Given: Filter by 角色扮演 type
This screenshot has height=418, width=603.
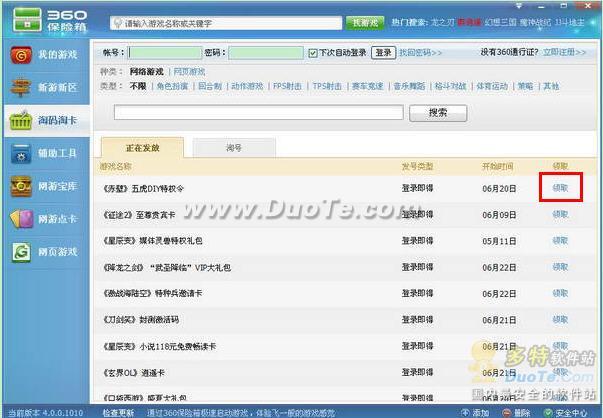Looking at the screenshot, I should (x=172, y=86).
